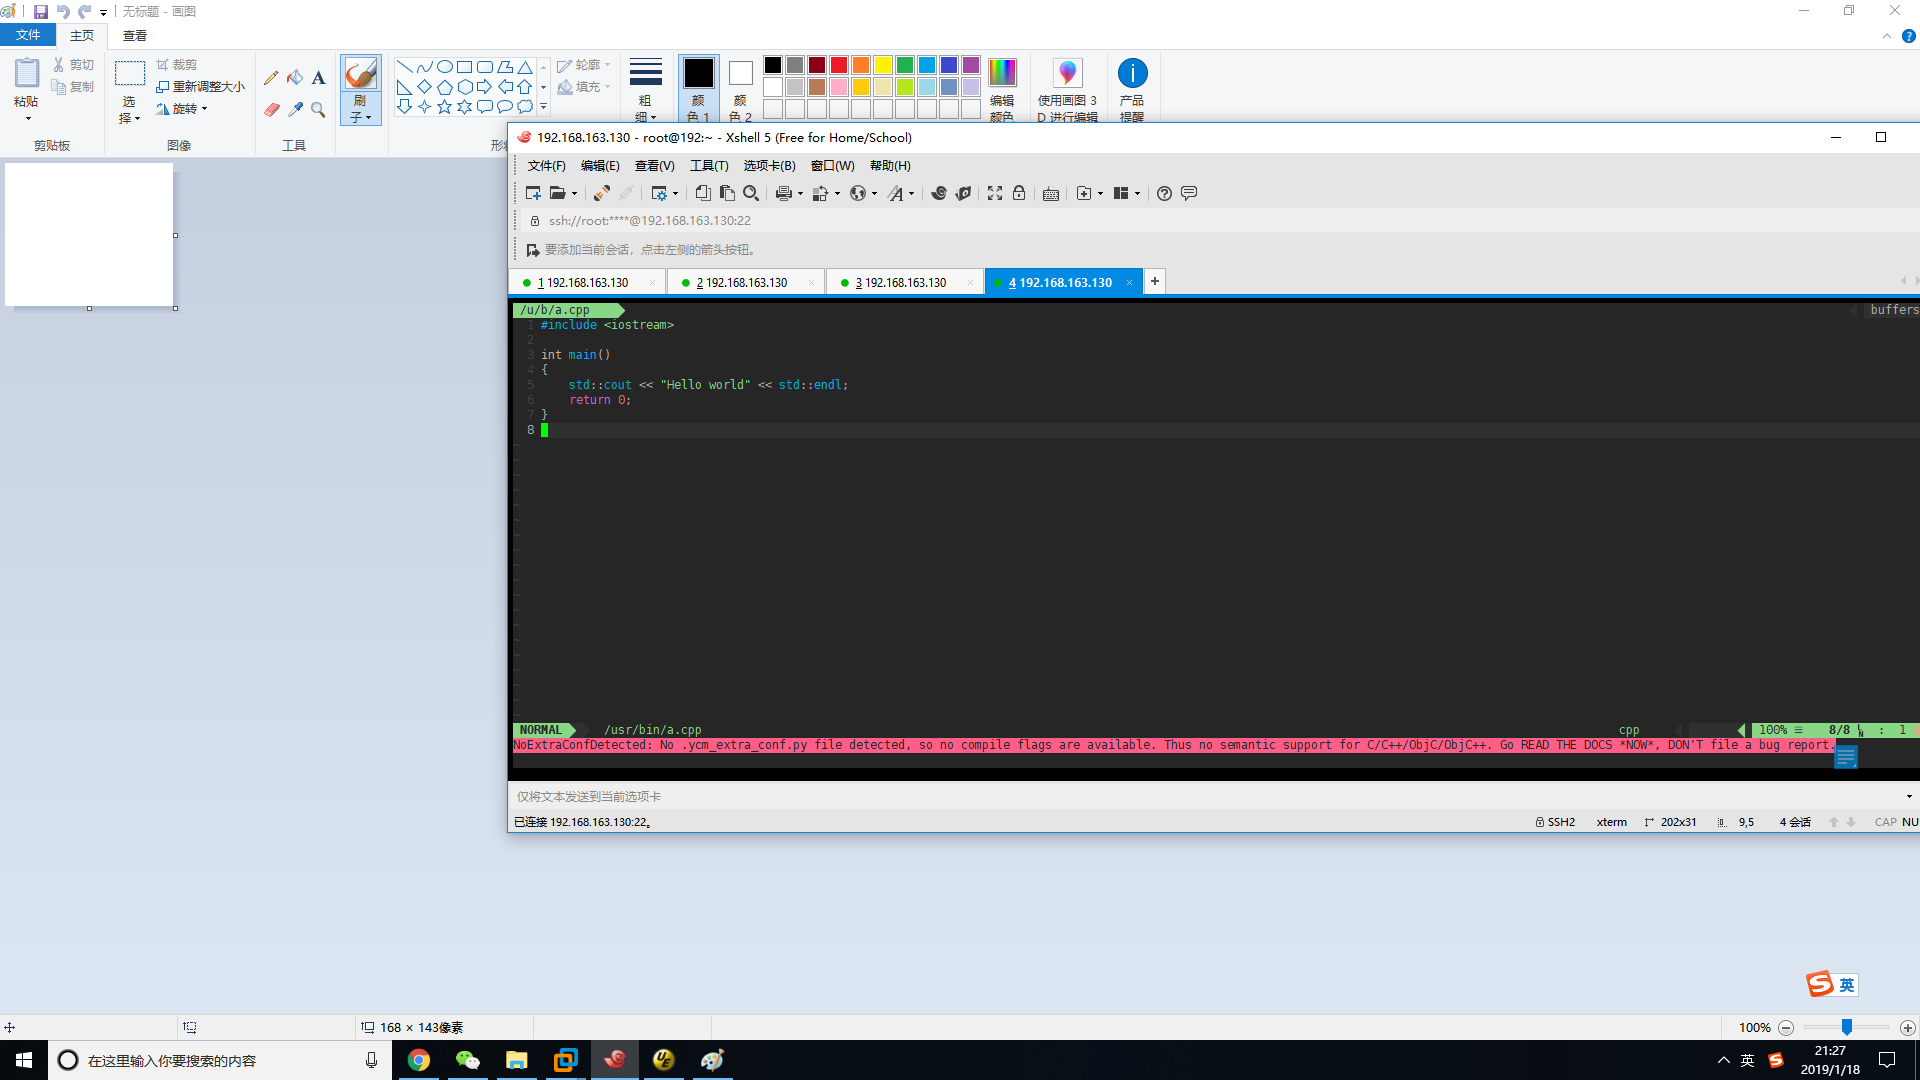
Task: Click the lock screen icon in Xshell
Action: click(1019, 193)
